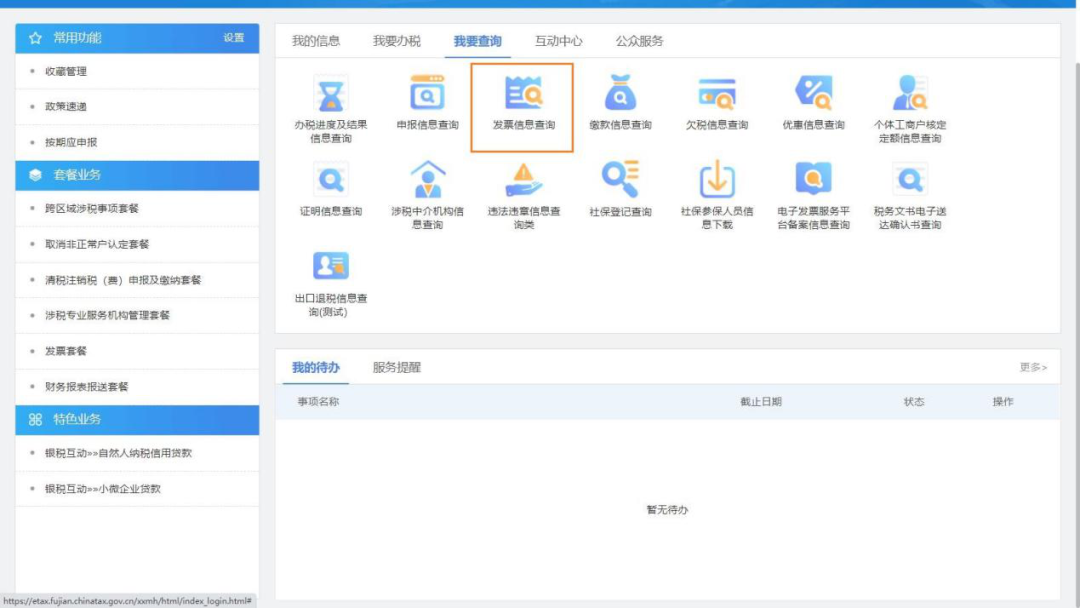The width and height of the screenshot is (1080, 608).
Task: Select the 我的待办 tab
Action: tap(315, 367)
